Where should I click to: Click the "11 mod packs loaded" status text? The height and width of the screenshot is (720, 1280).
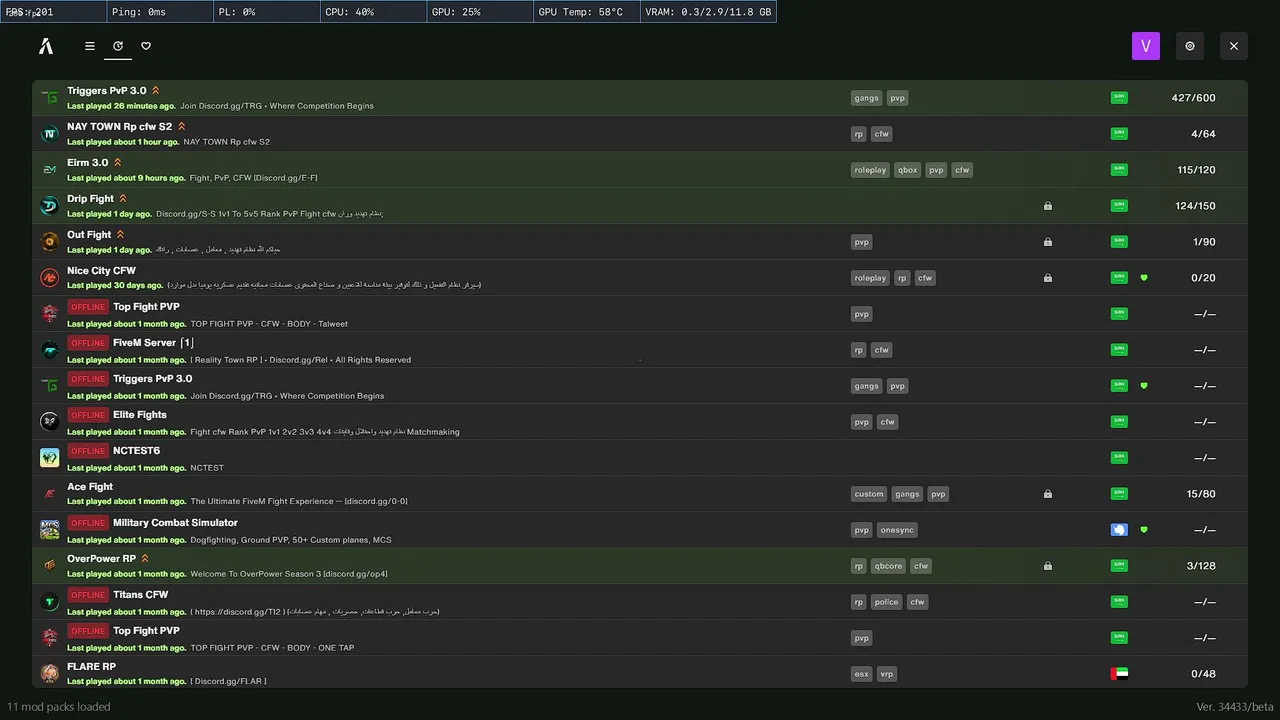click(x=59, y=707)
